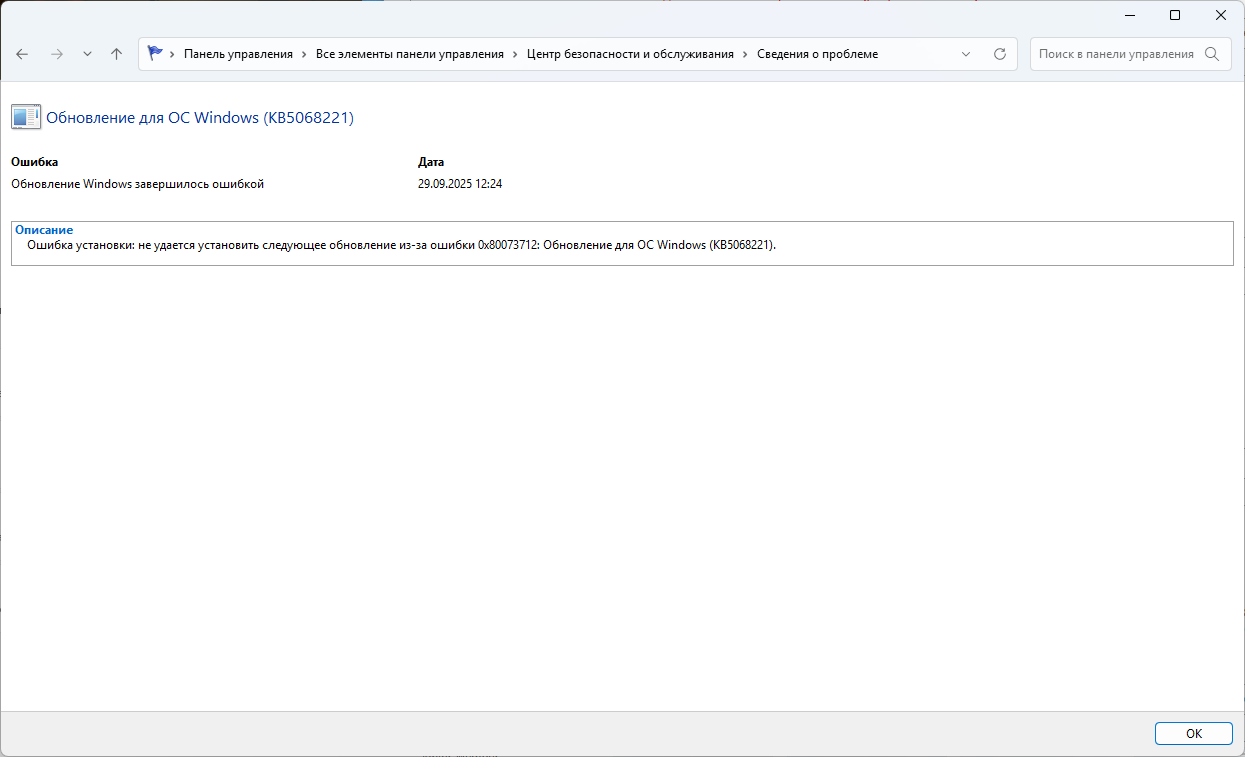This screenshot has width=1245, height=757.
Task: Open the Панель управления breadcrumb
Action: click(x=238, y=54)
